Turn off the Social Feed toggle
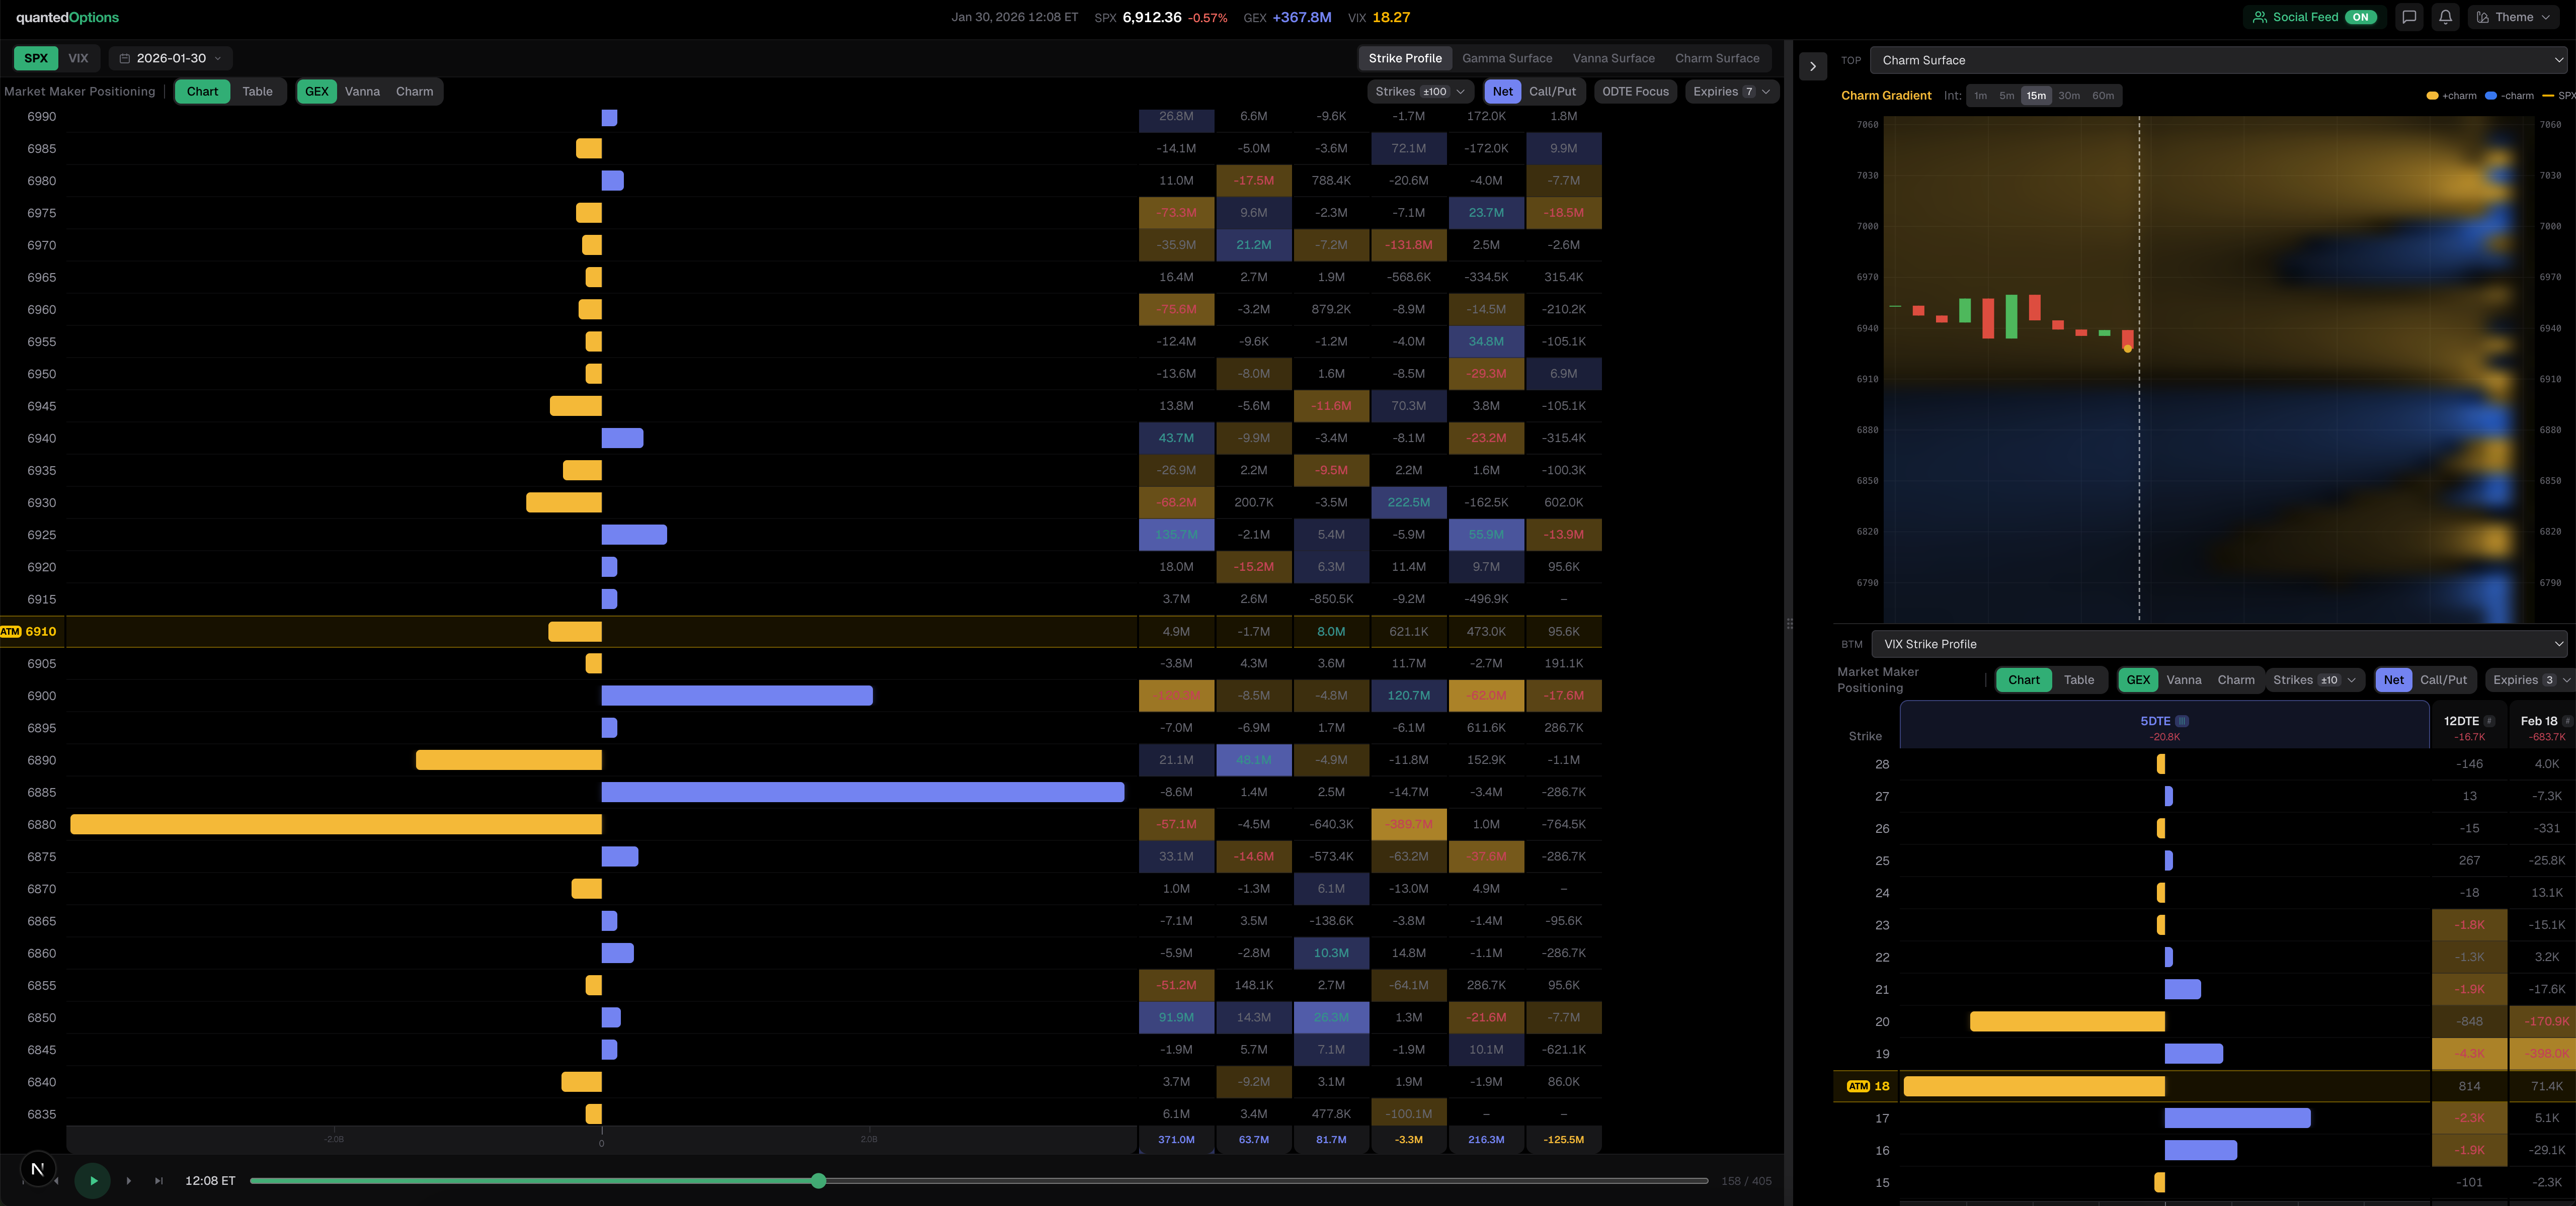This screenshot has height=1206, width=2576. pyautogui.click(x=2359, y=17)
